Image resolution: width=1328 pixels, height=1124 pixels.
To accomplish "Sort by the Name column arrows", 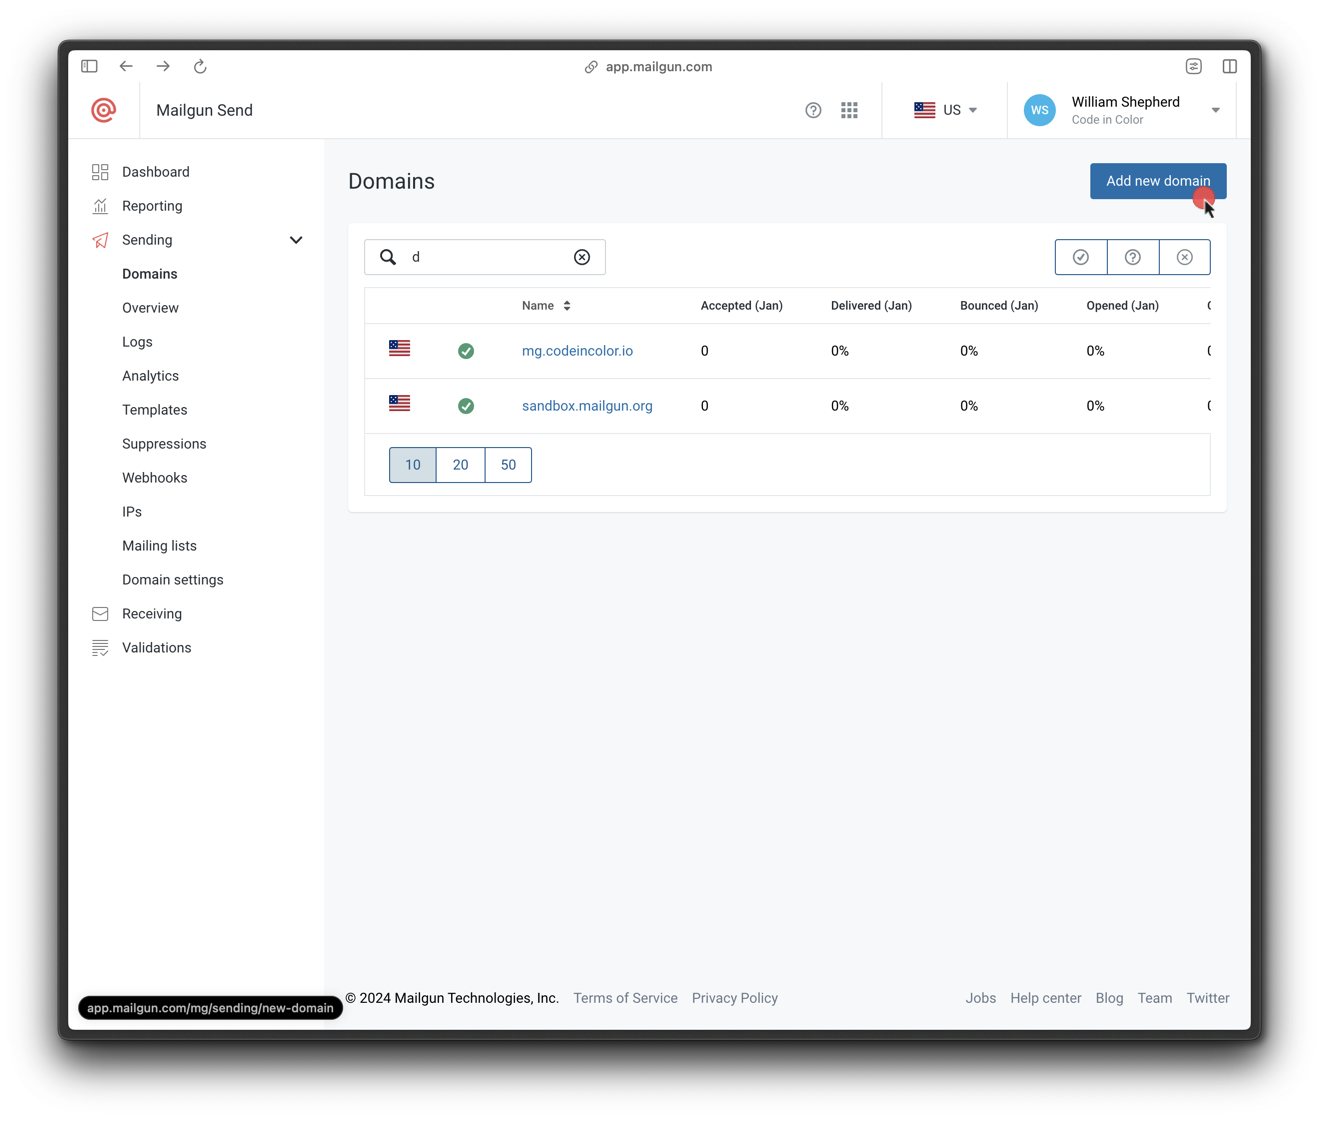I will [x=567, y=306].
